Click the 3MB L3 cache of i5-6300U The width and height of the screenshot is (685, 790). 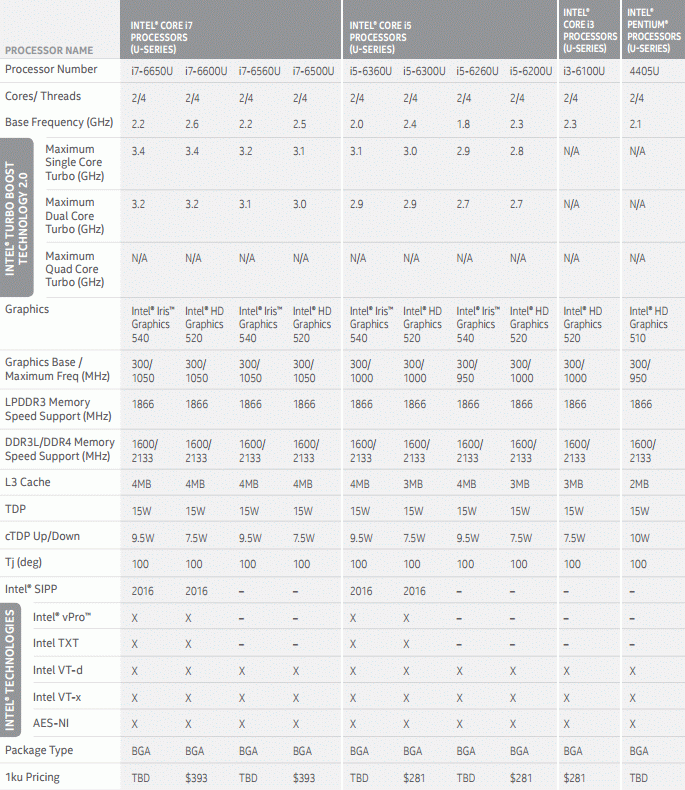pos(413,484)
